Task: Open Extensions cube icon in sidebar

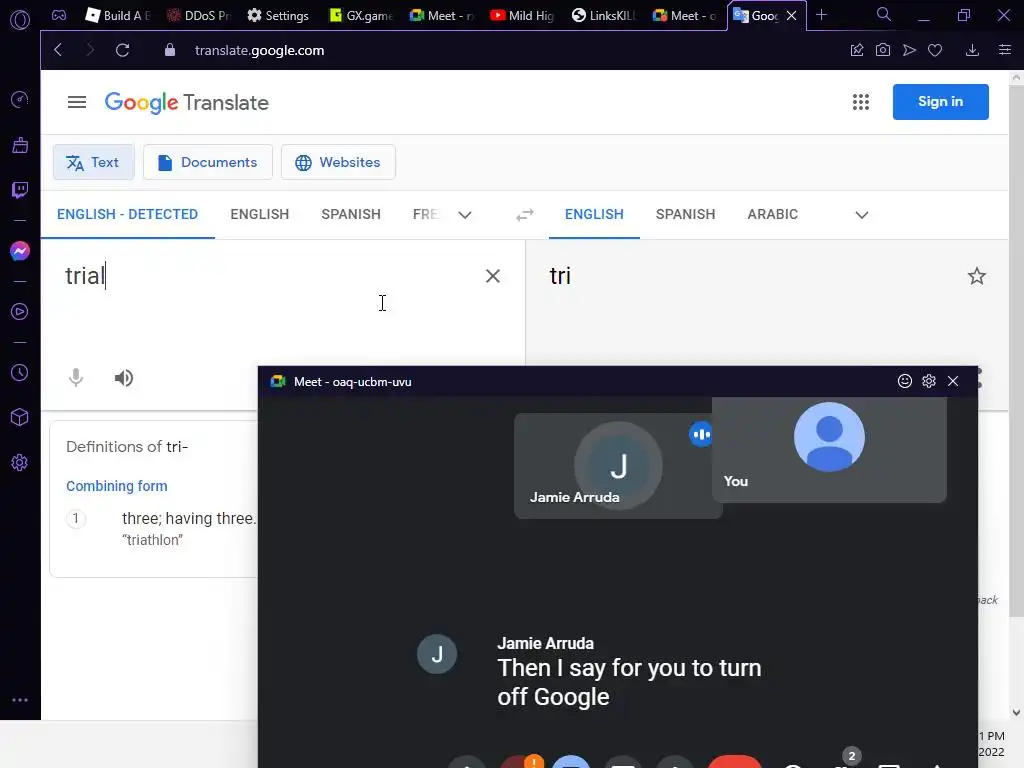Action: point(20,417)
